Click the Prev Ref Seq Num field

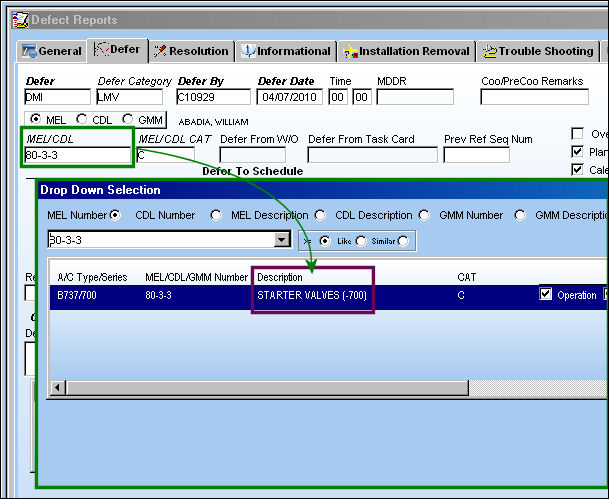pos(477,155)
